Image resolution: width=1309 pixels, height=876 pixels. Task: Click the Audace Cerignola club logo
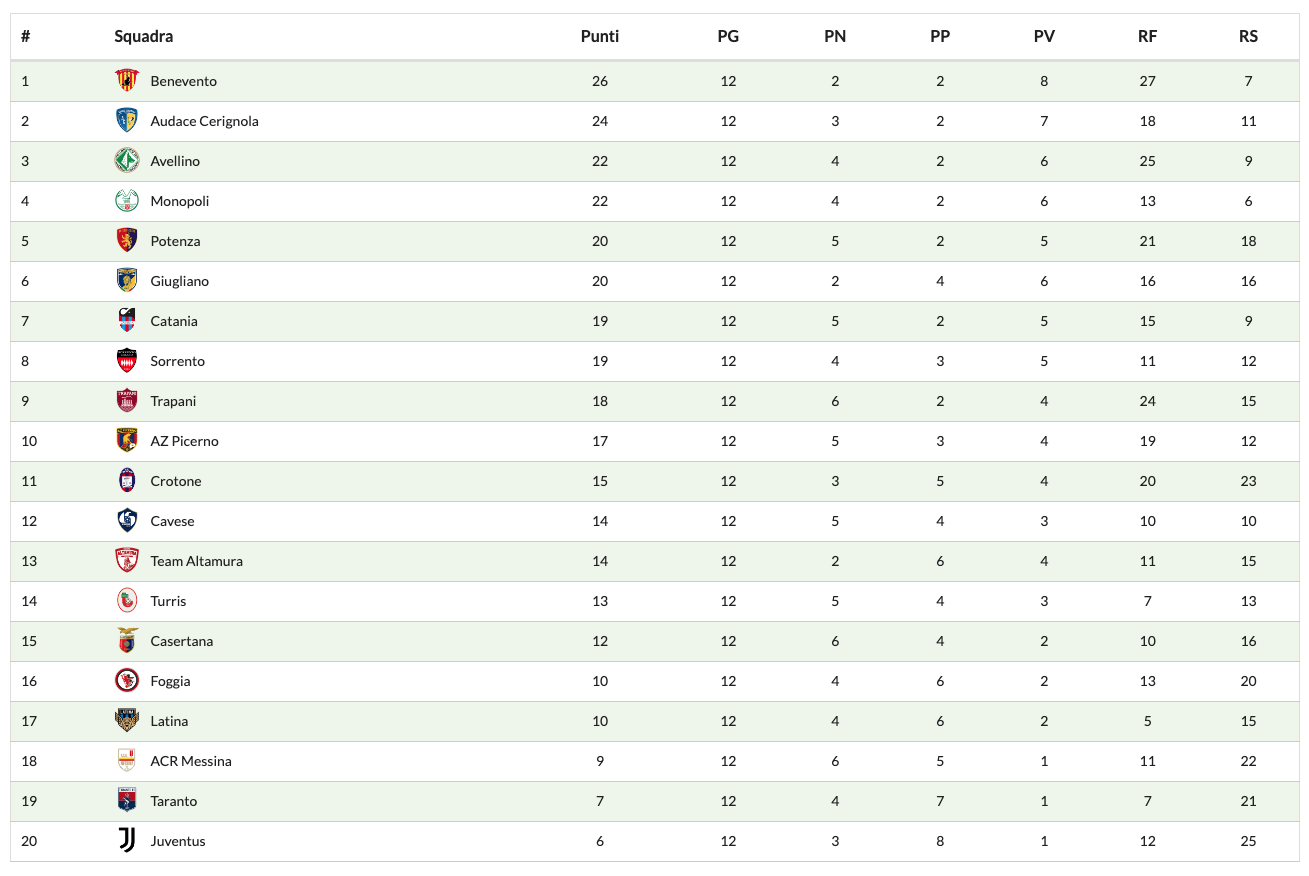coord(126,121)
